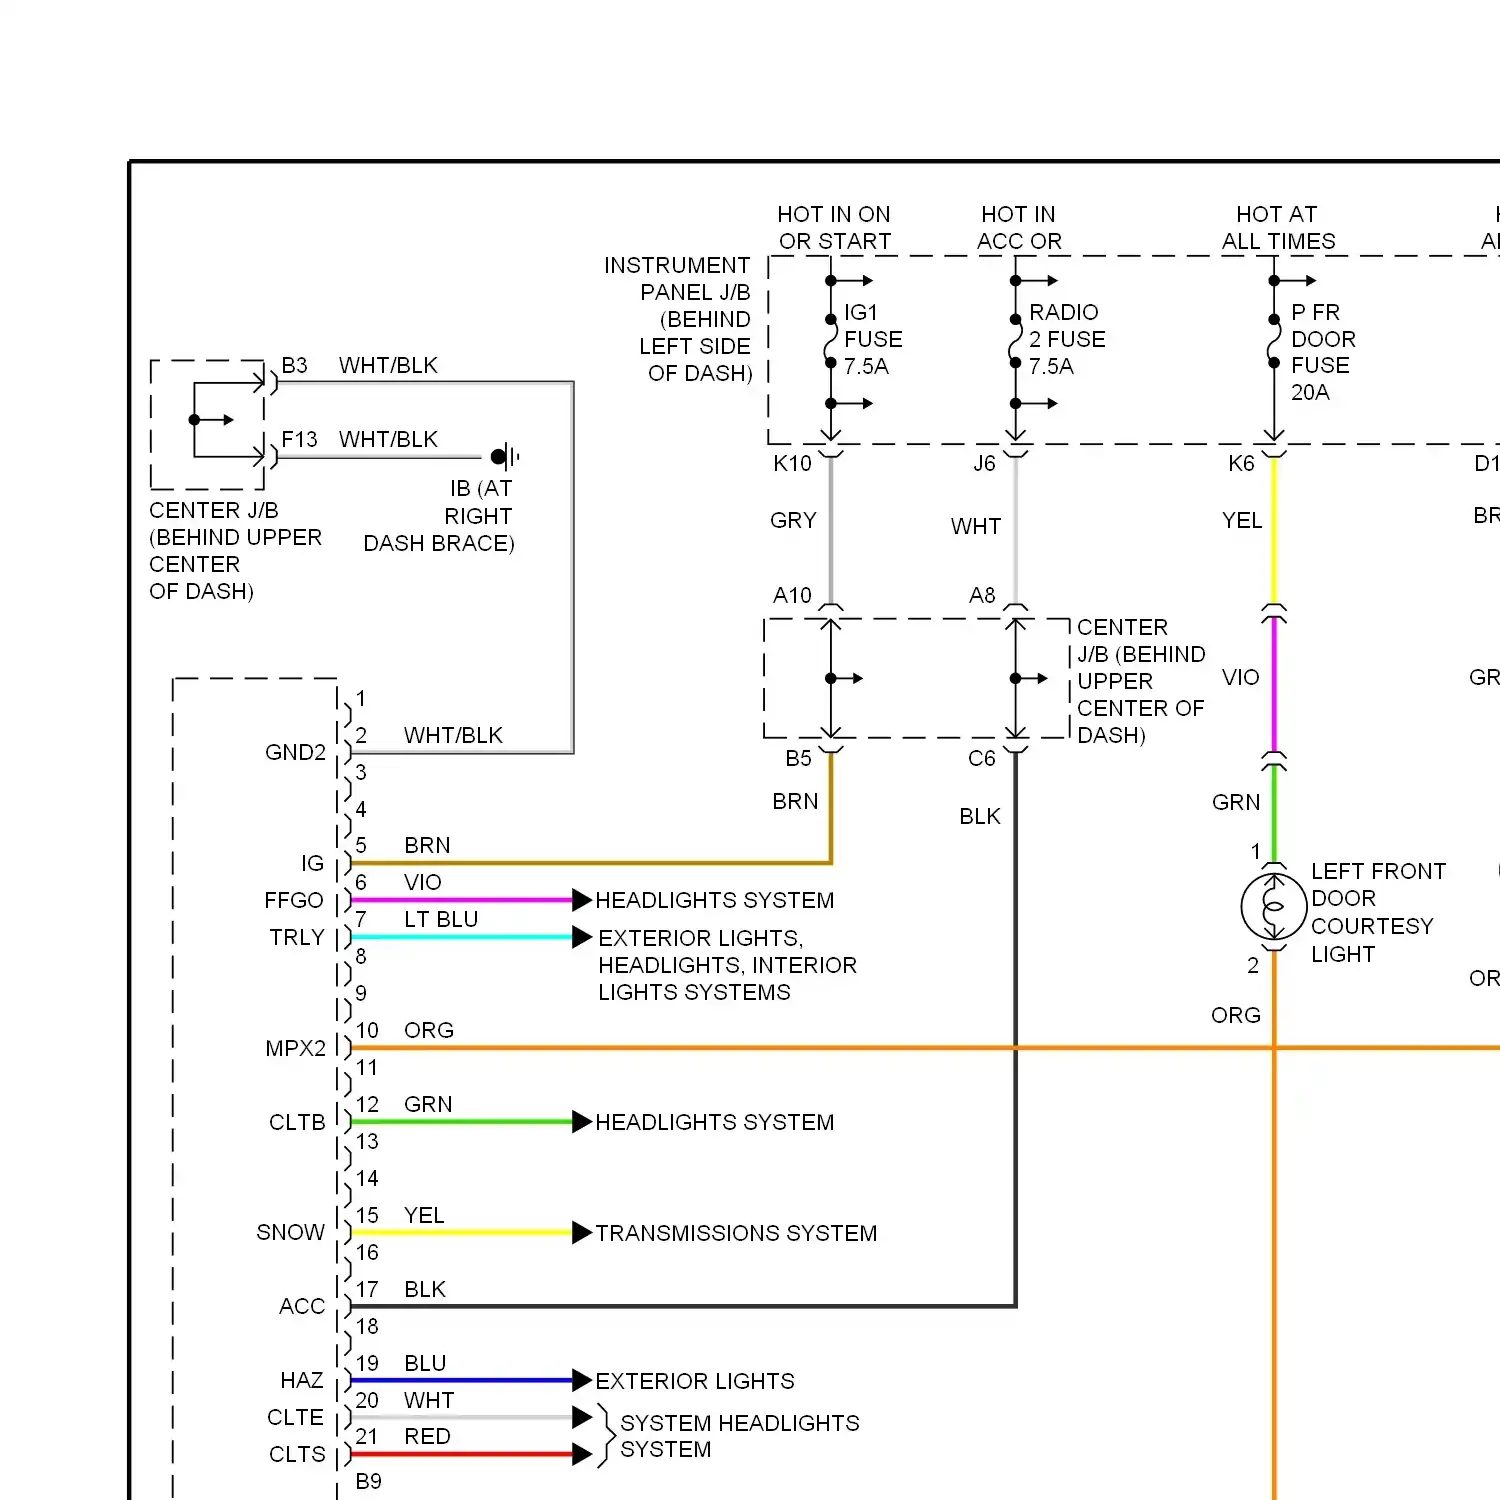Click the left front door courtesy light bulb symbol
The image size is (1500, 1500).
(x=1273, y=907)
